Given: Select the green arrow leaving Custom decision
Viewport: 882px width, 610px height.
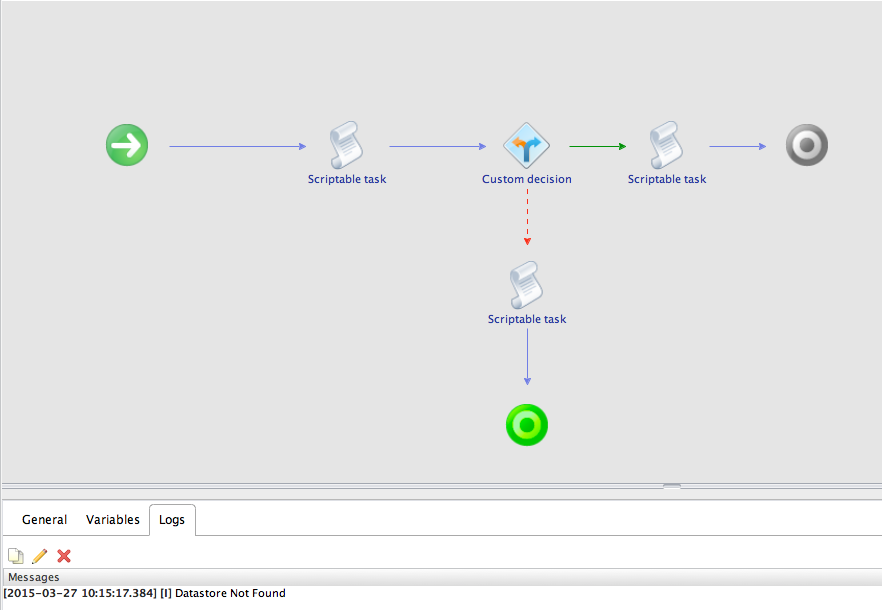Looking at the screenshot, I should 597,147.
